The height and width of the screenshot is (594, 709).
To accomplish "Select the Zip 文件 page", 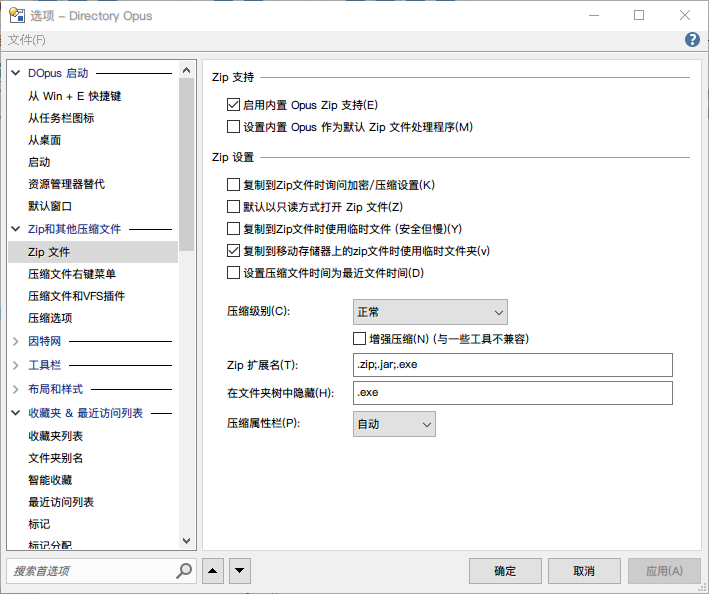I will 93,252.
